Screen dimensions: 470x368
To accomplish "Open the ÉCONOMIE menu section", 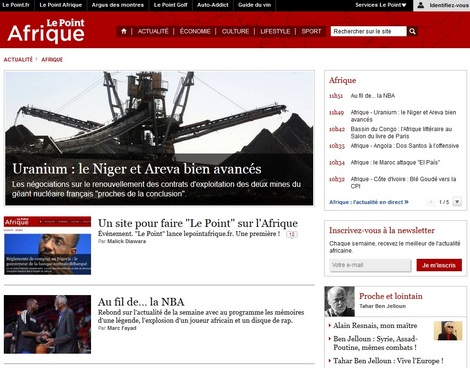I will (195, 31).
